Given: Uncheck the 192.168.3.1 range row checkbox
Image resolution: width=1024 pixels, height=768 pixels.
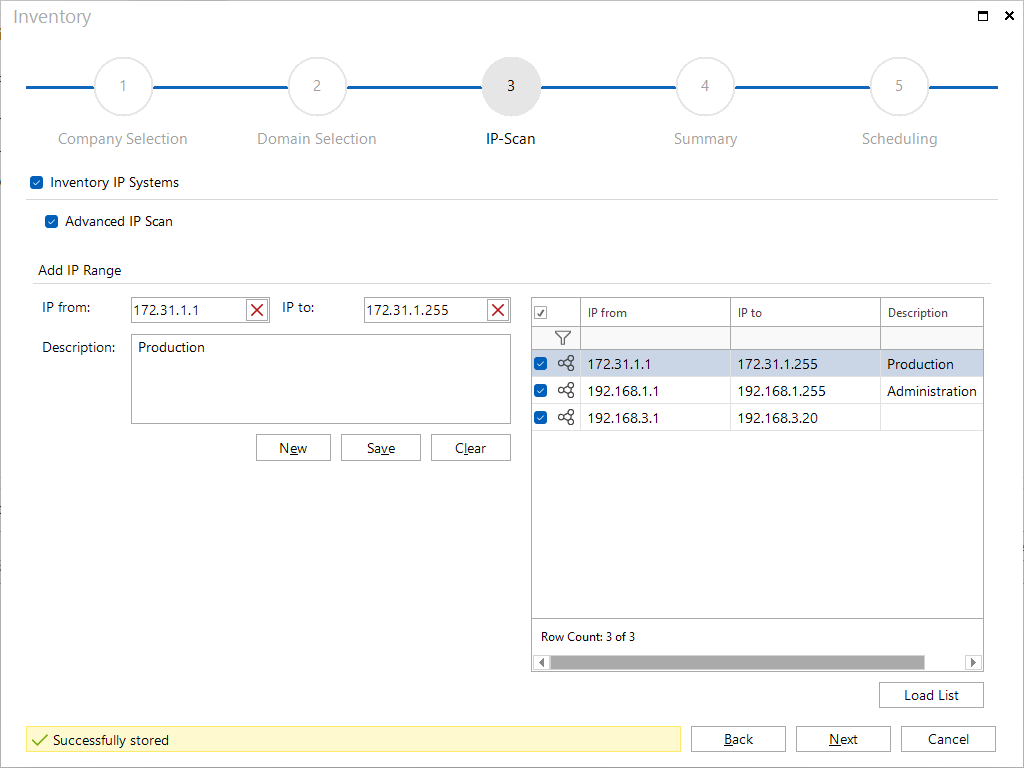Looking at the screenshot, I should tap(541, 417).
